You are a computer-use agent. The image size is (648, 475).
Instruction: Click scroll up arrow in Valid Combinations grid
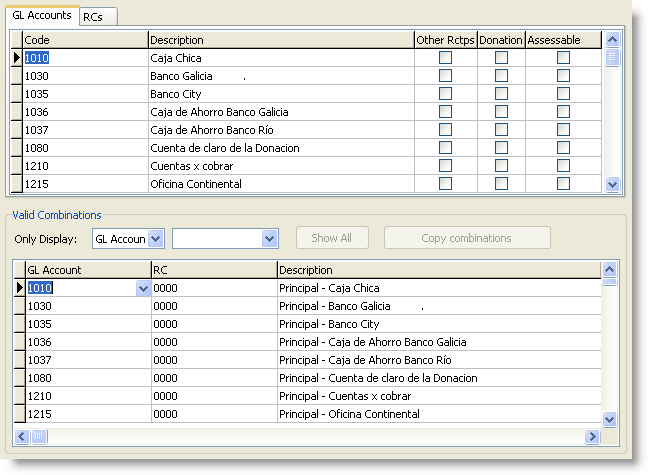click(x=610, y=269)
